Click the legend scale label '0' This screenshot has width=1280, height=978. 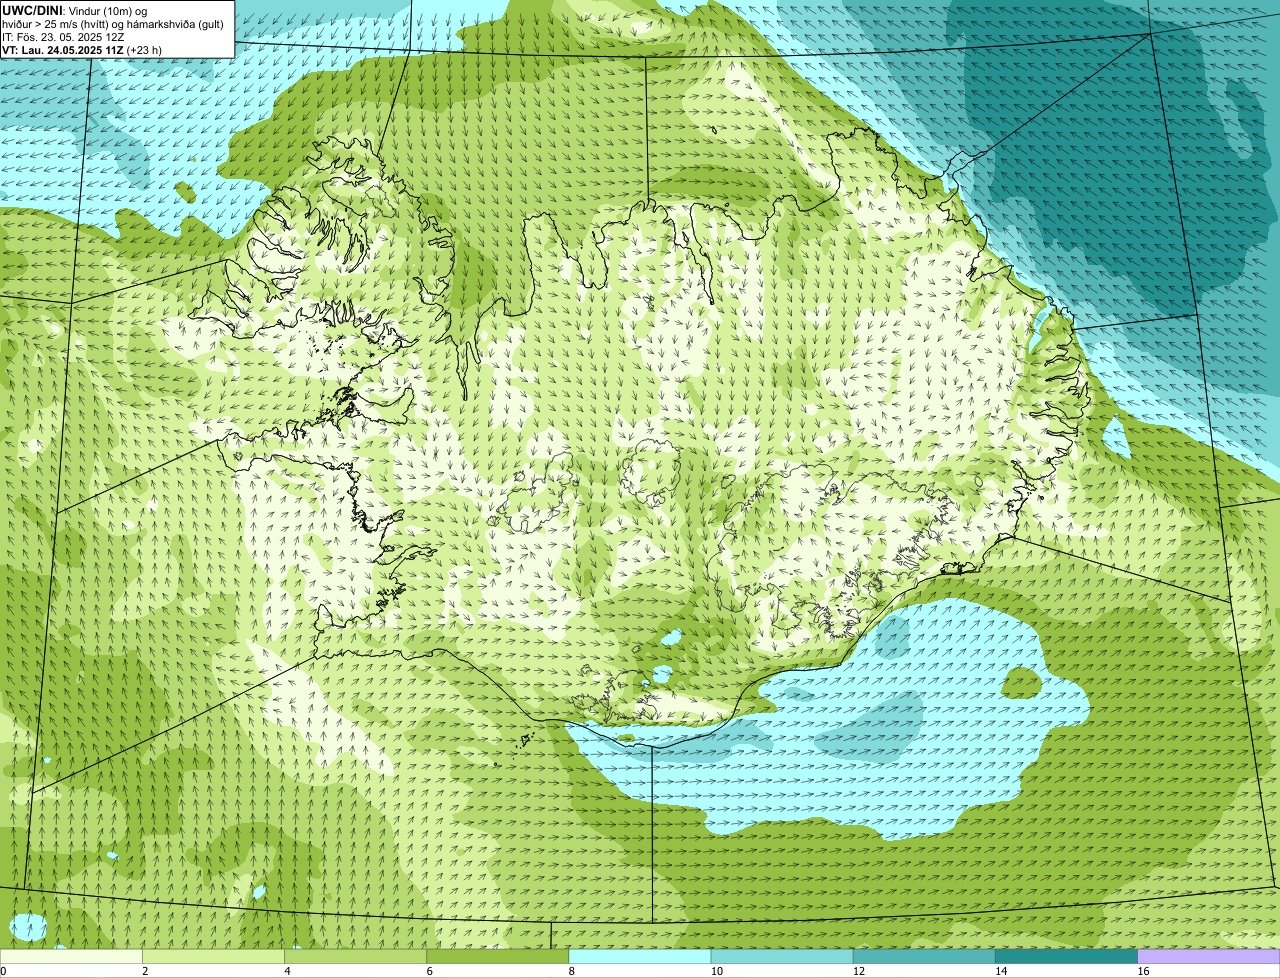coord(4,971)
